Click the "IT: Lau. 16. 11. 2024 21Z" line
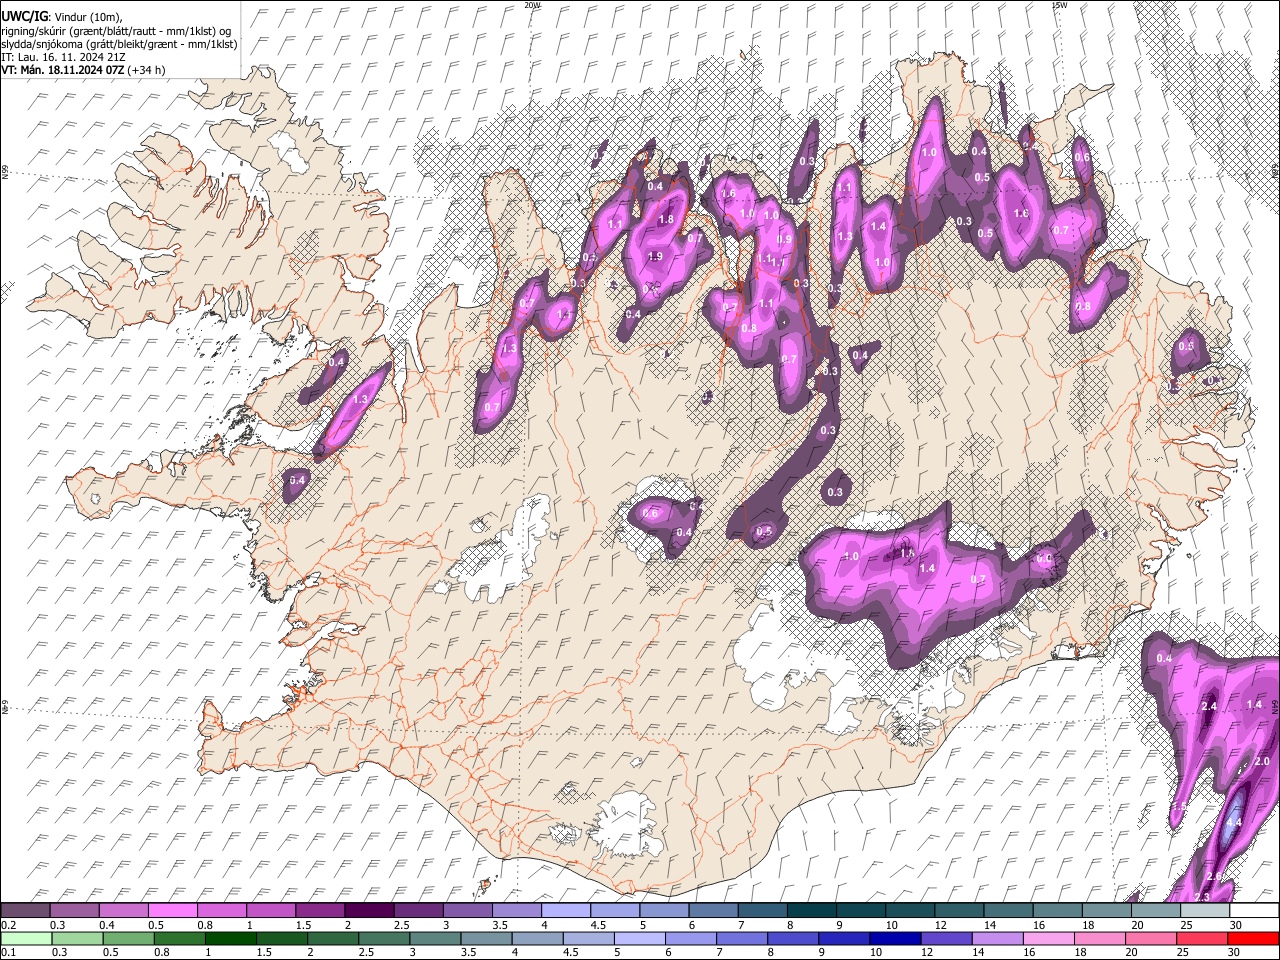This screenshot has height=960, width=1280. [x=63, y=57]
